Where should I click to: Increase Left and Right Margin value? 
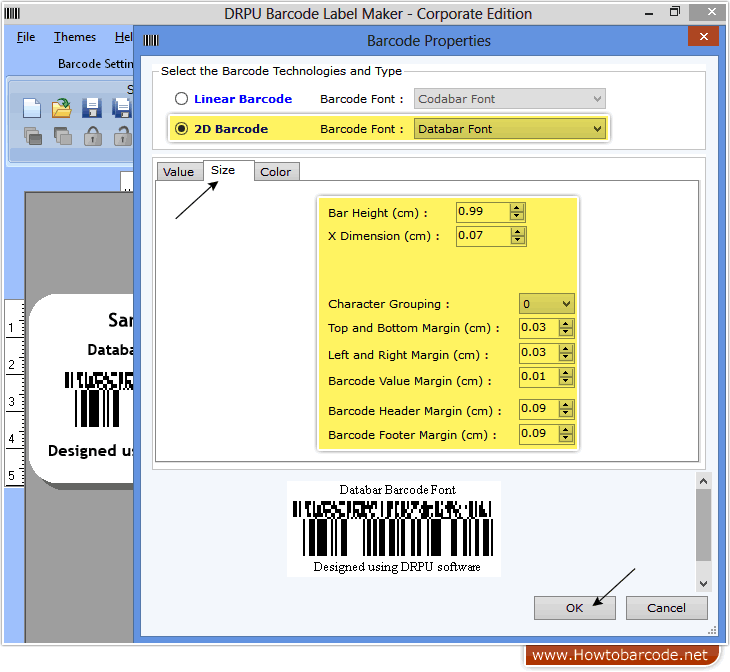pos(566,349)
